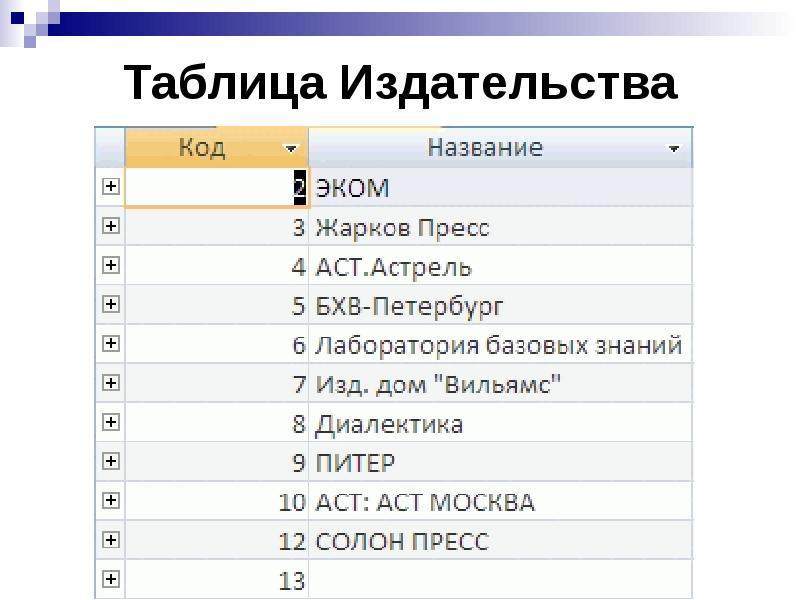Expand the ЭКОМ row plus icon

110,186
